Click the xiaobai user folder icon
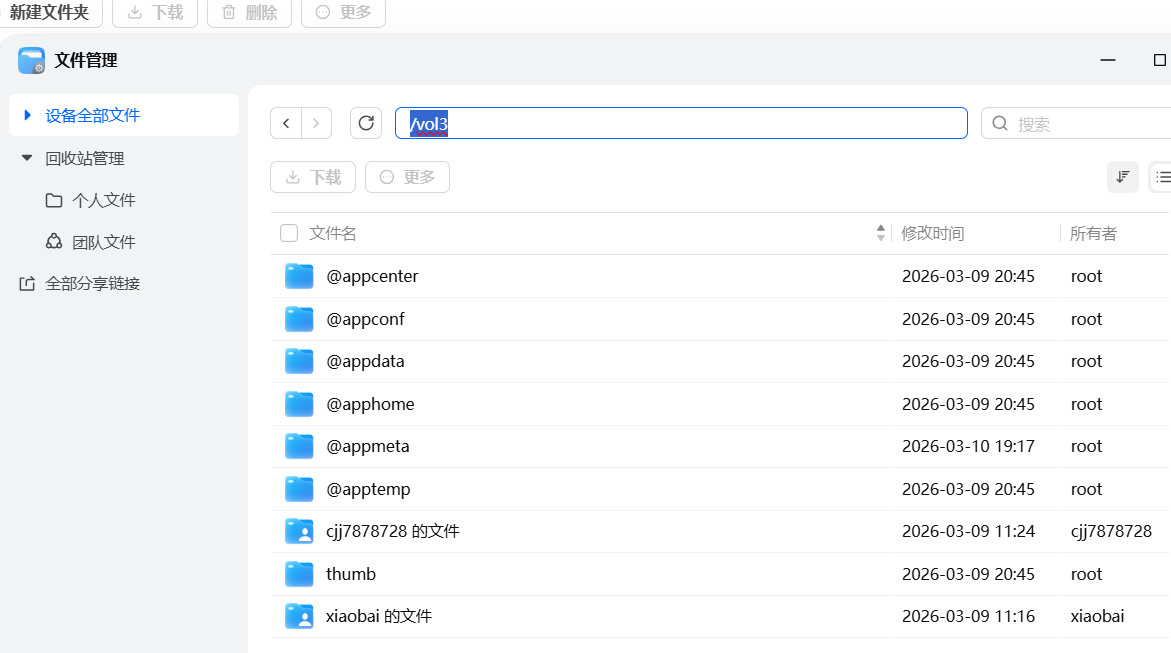Image resolution: width=1171 pixels, height=653 pixels. (x=299, y=616)
